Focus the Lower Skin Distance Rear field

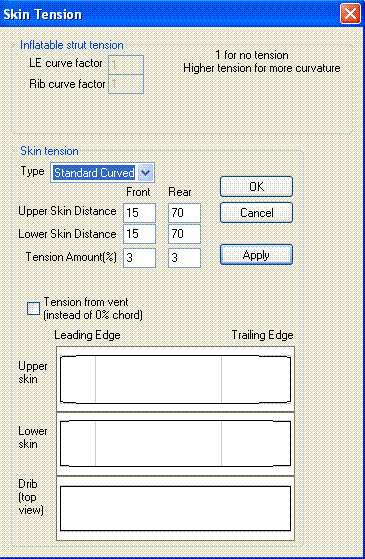pos(184,234)
